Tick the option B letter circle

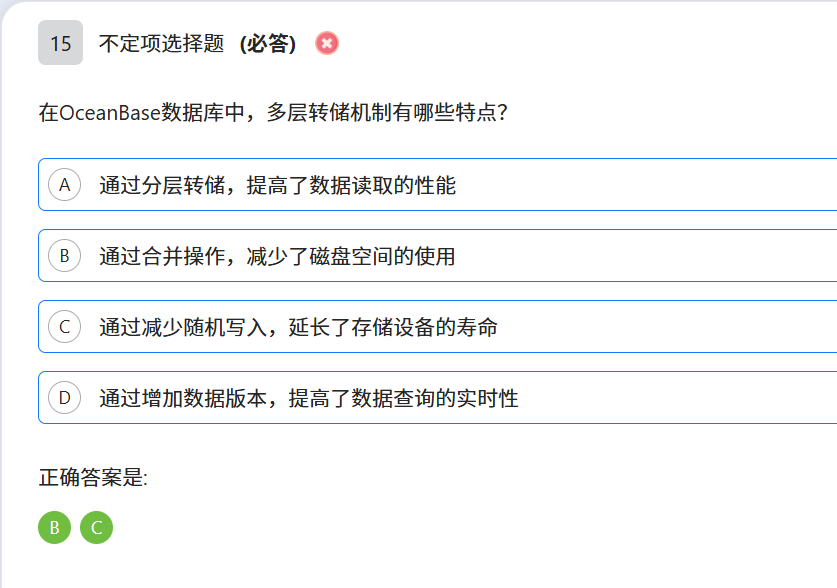64,256
